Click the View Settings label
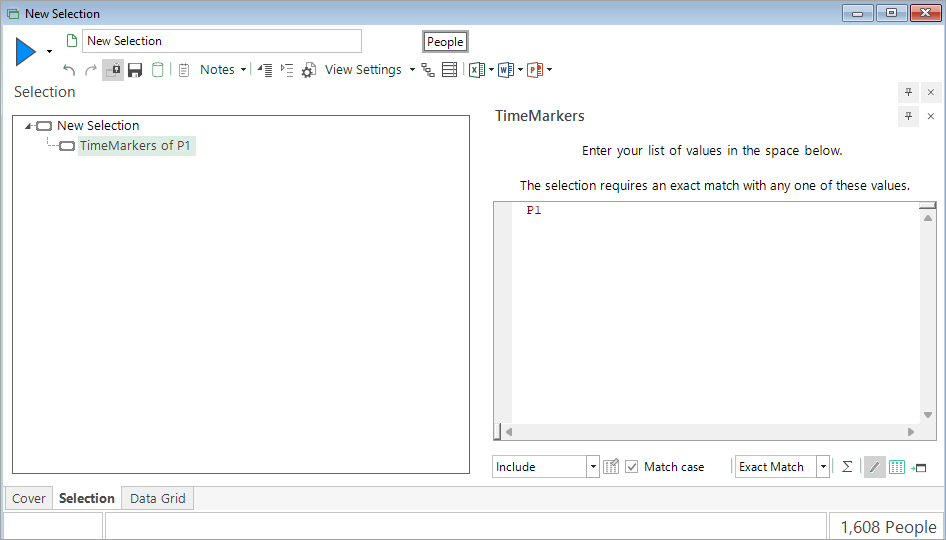 [x=363, y=70]
